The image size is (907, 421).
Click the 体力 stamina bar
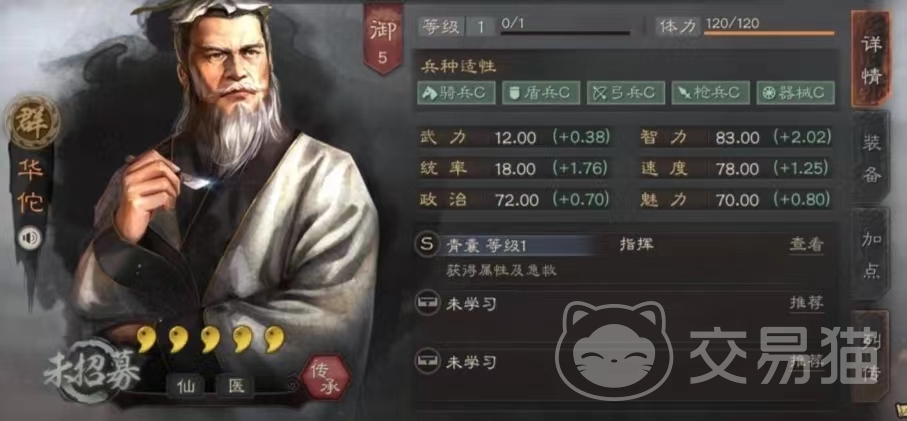click(x=769, y=33)
